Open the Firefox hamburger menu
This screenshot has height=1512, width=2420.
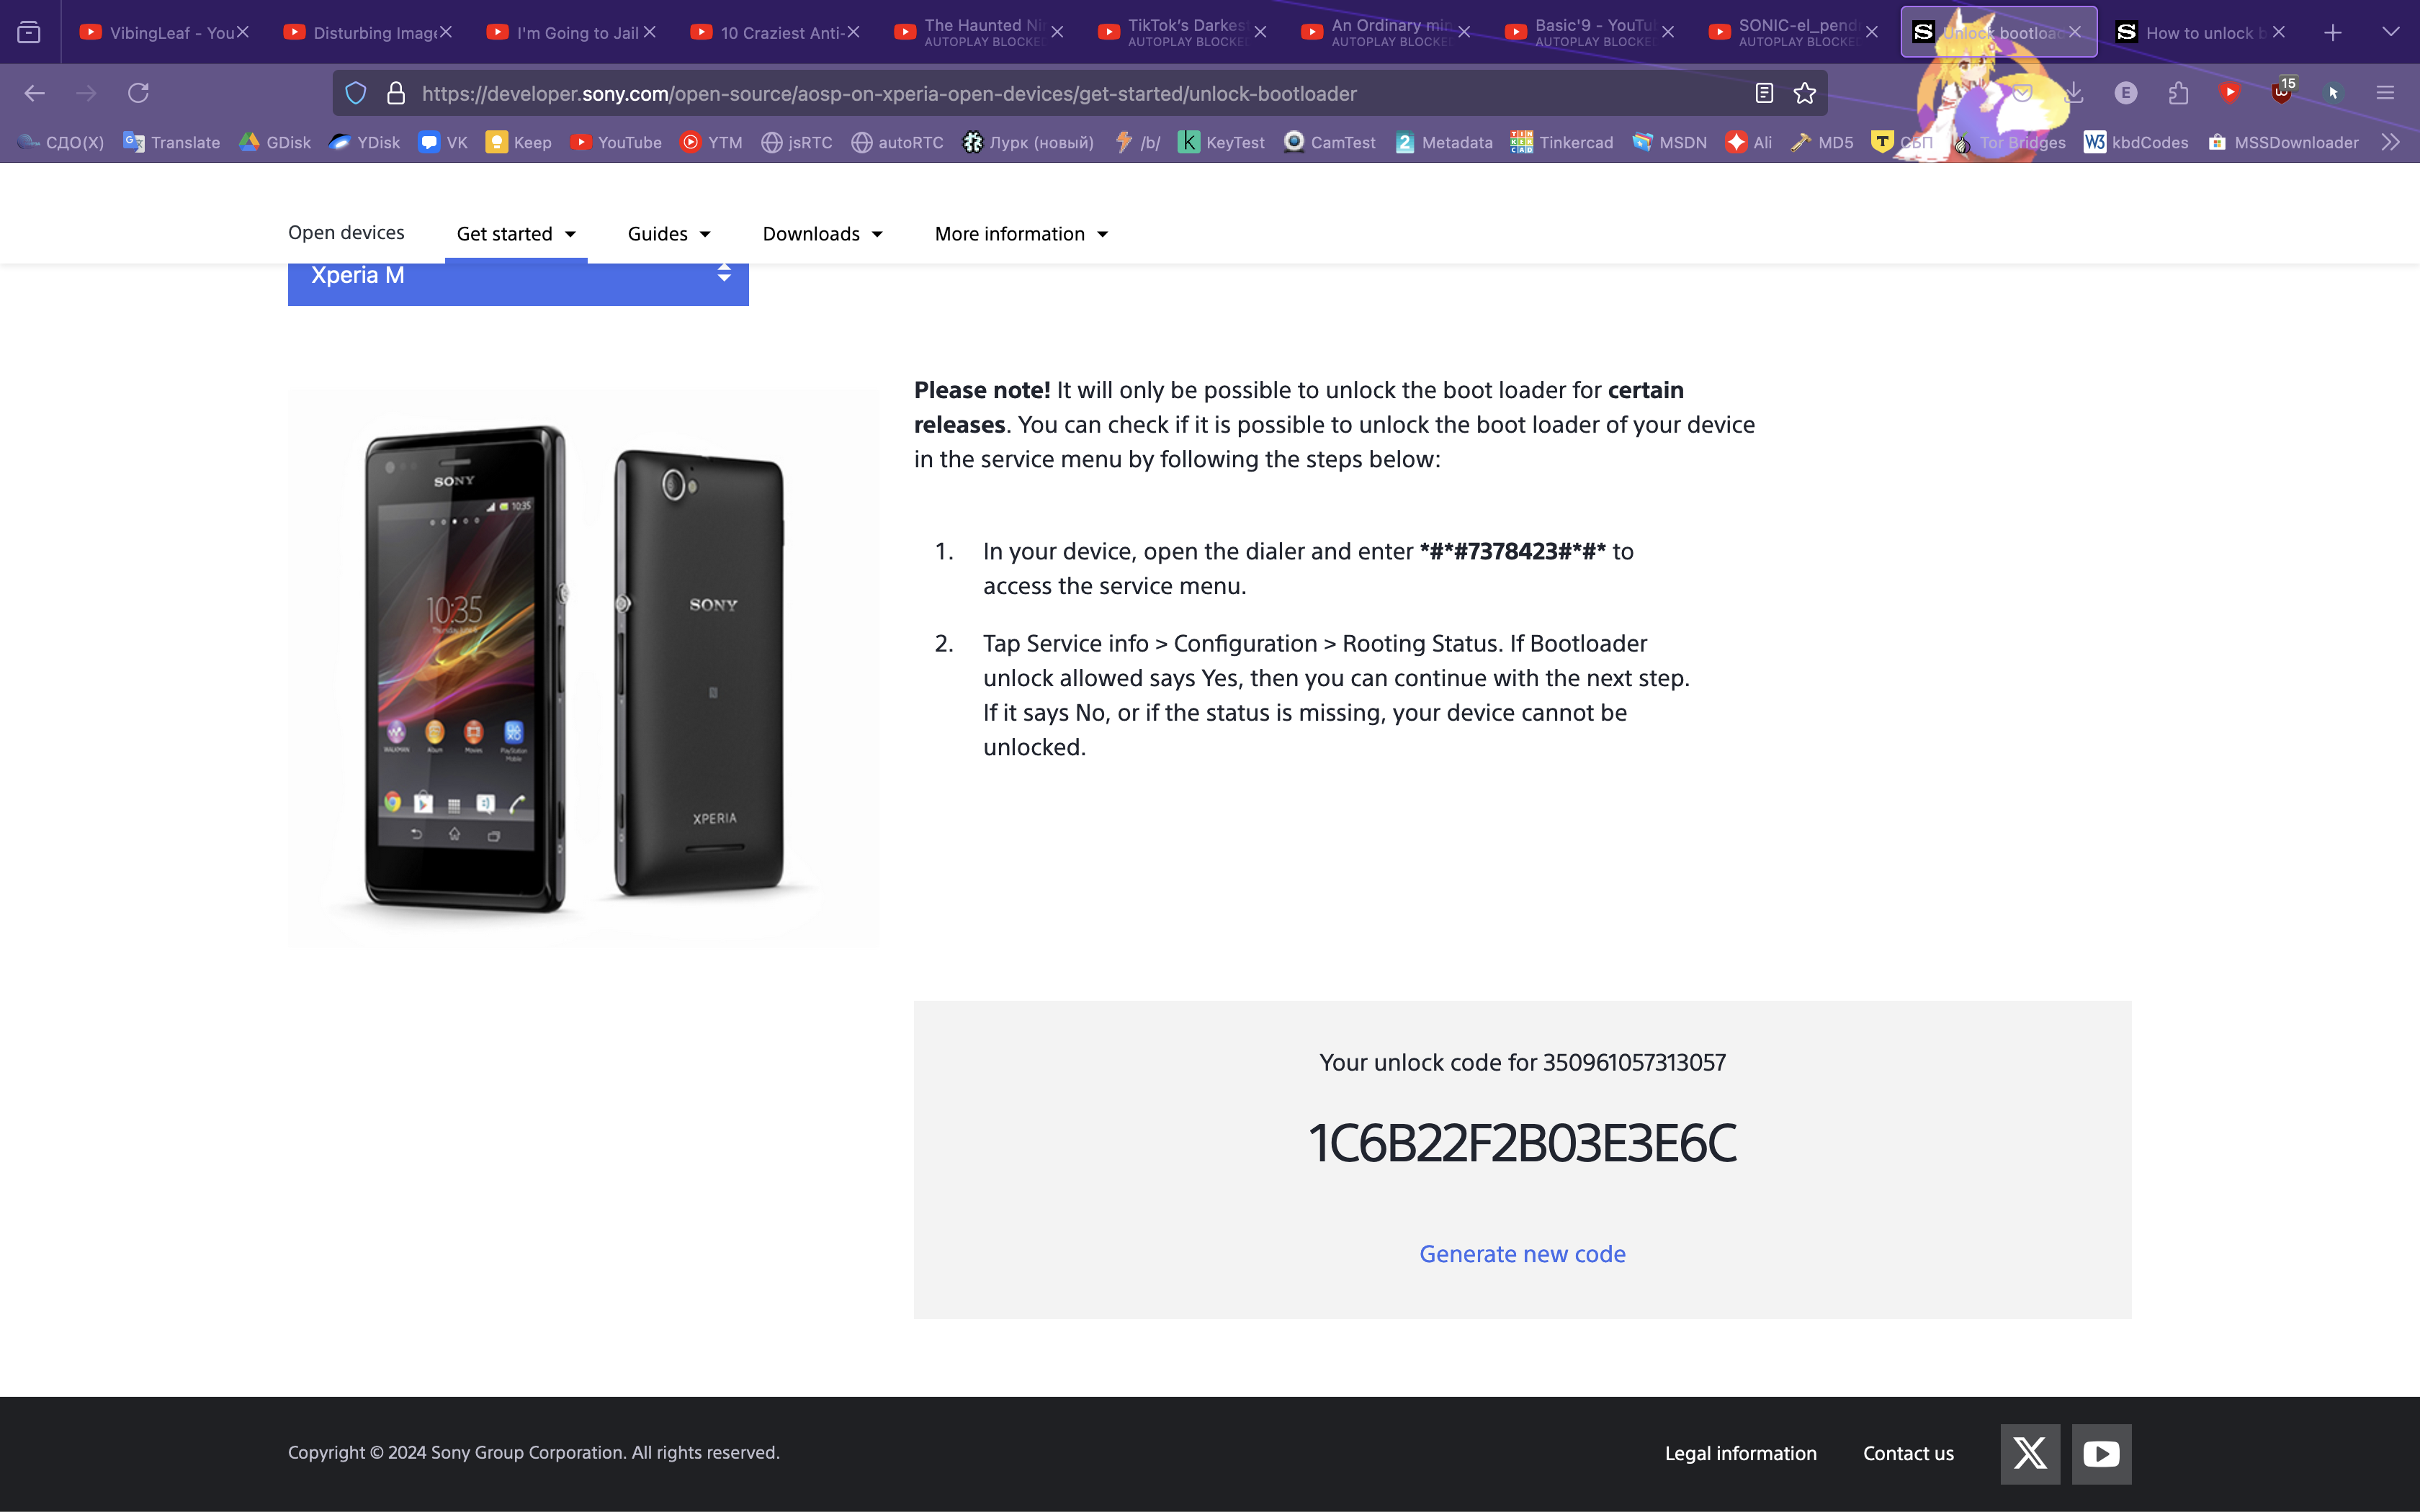[2385, 93]
